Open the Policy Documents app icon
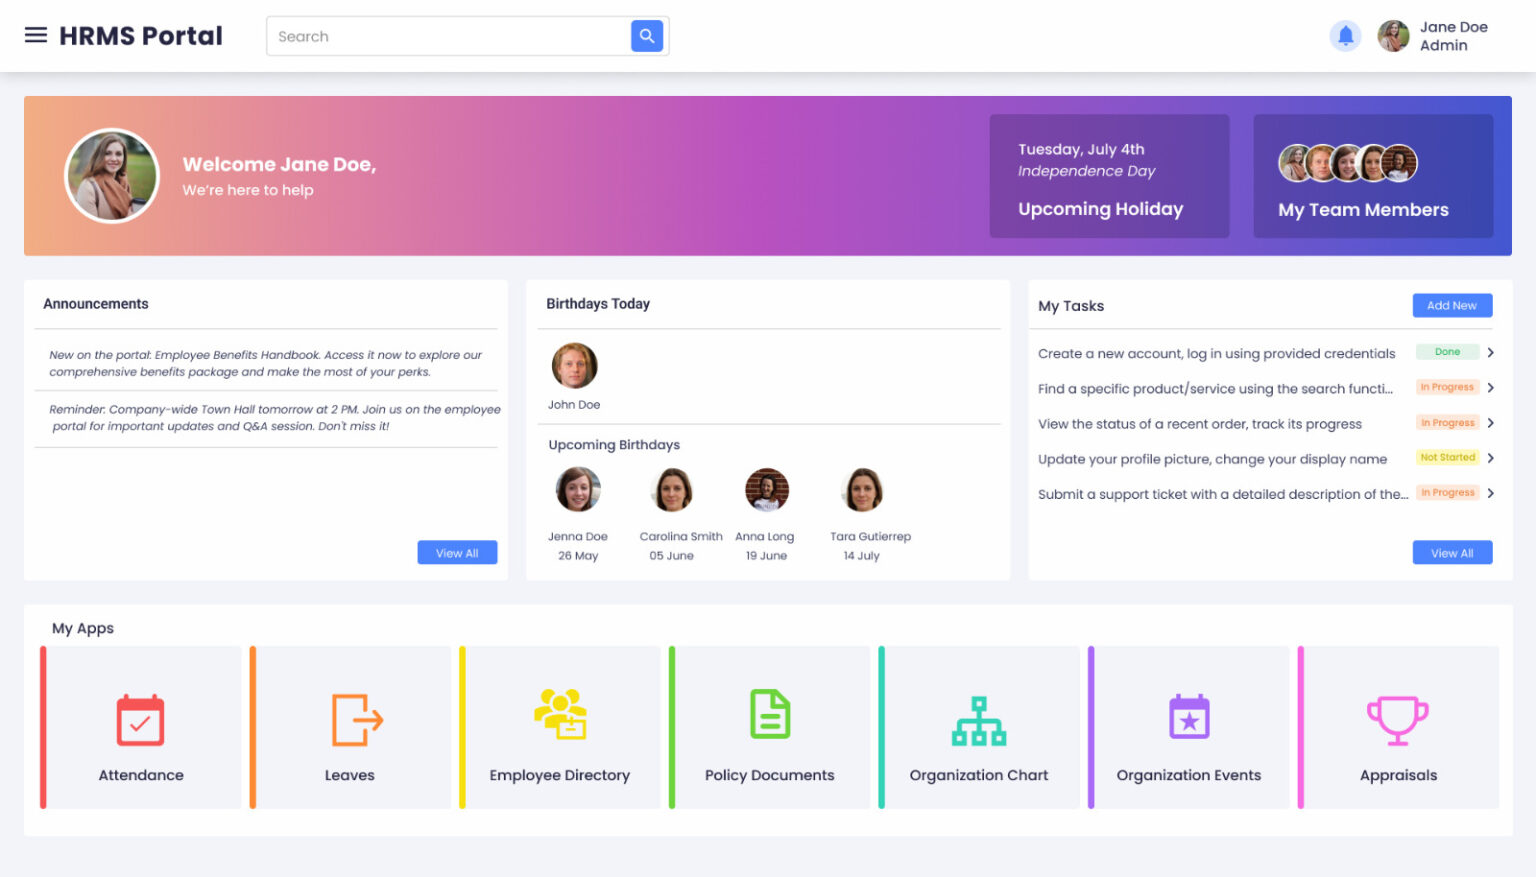1536x877 pixels. pos(770,715)
